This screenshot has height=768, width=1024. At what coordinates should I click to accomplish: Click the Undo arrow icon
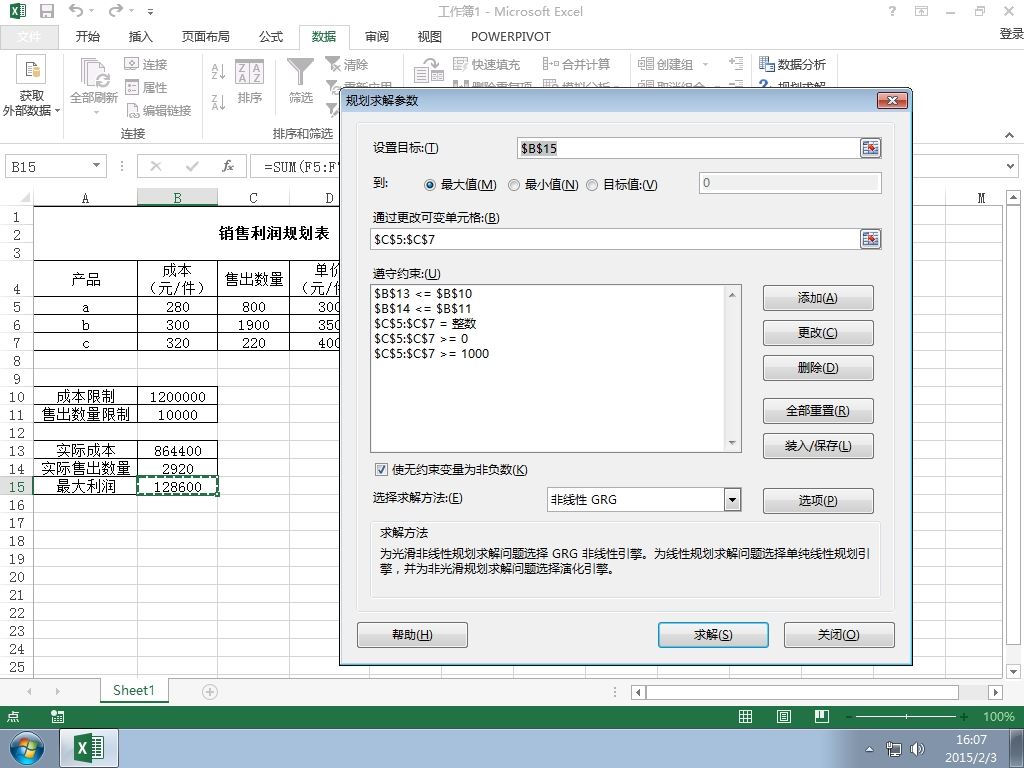[x=76, y=10]
